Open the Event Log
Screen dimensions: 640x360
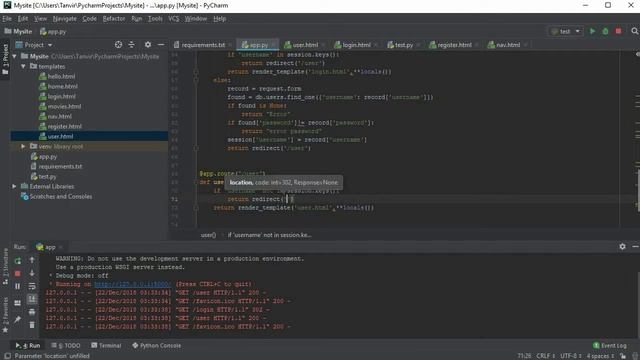point(609,345)
